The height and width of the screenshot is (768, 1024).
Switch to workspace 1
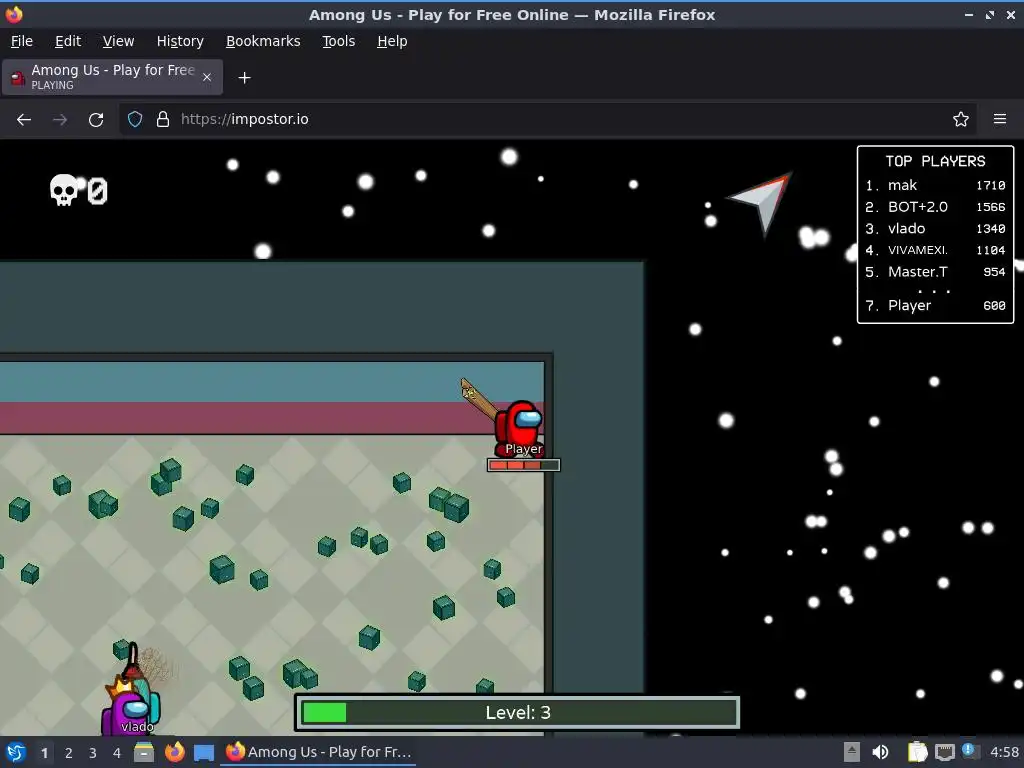pos(44,753)
